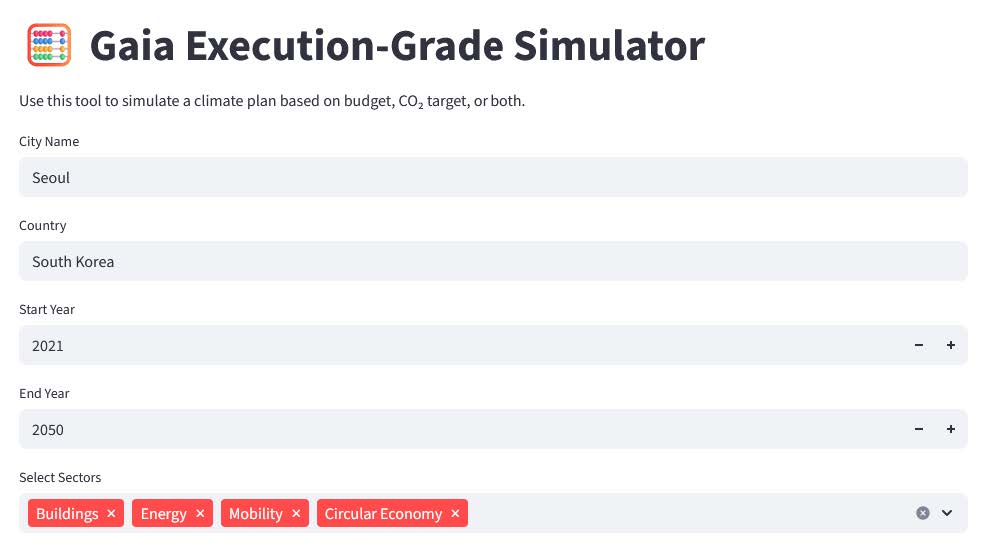Remove the Buildings sector tag
984x552 pixels.
[x=111, y=514]
